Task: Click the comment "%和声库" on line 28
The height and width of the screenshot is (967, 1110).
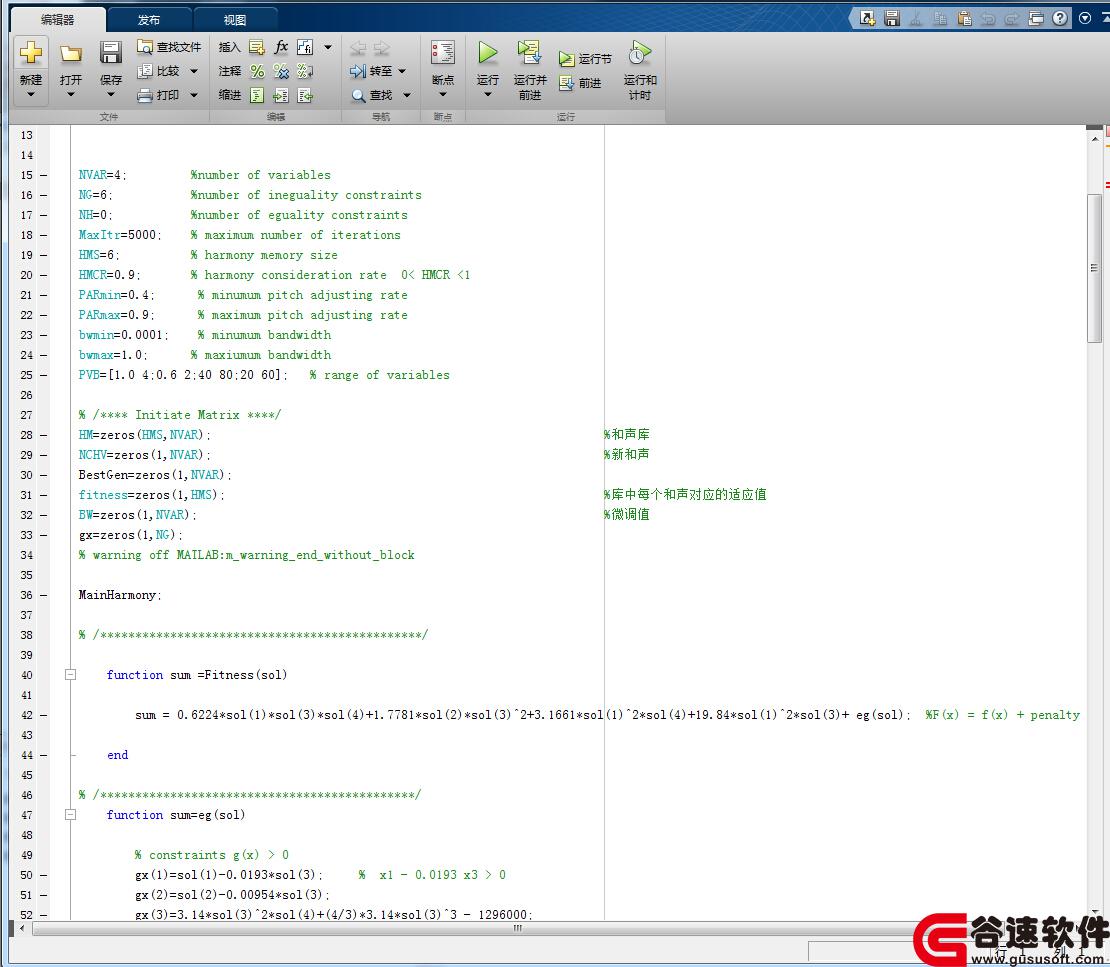Action: pos(626,435)
